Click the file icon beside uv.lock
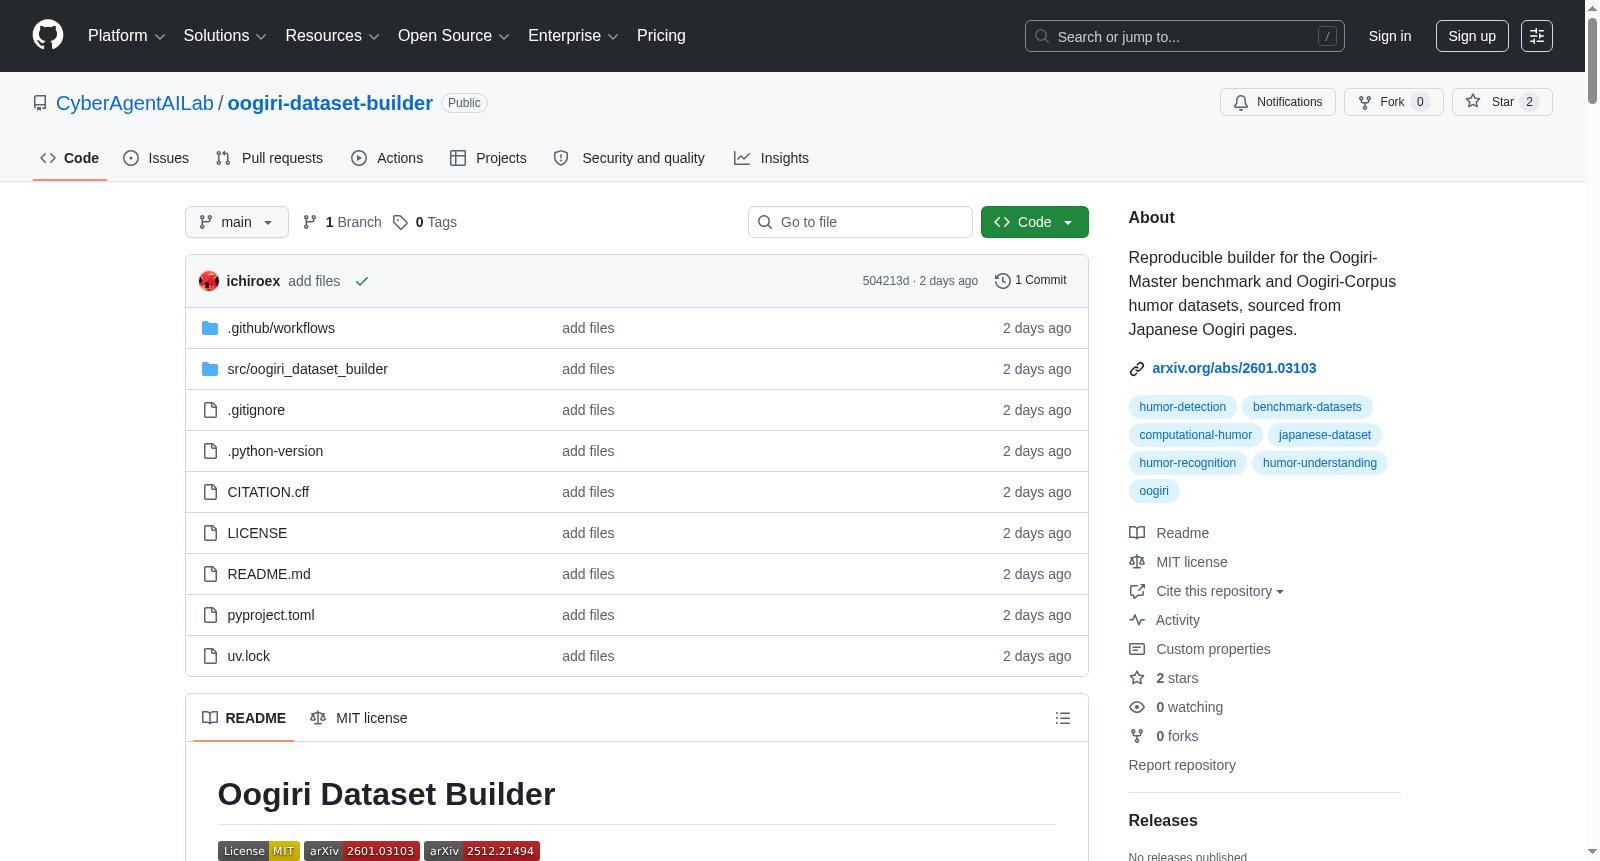The height and width of the screenshot is (861, 1600). (x=210, y=656)
